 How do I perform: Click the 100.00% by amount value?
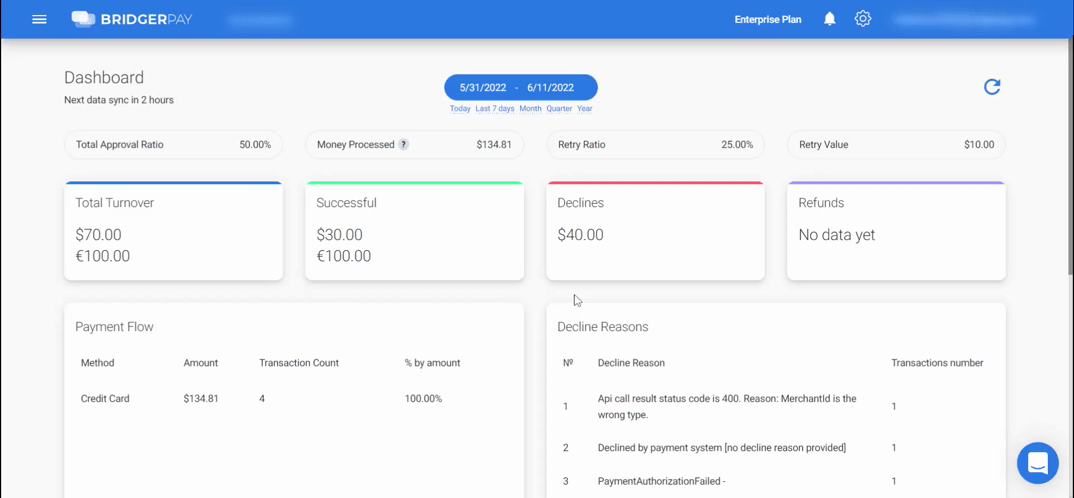pos(423,399)
